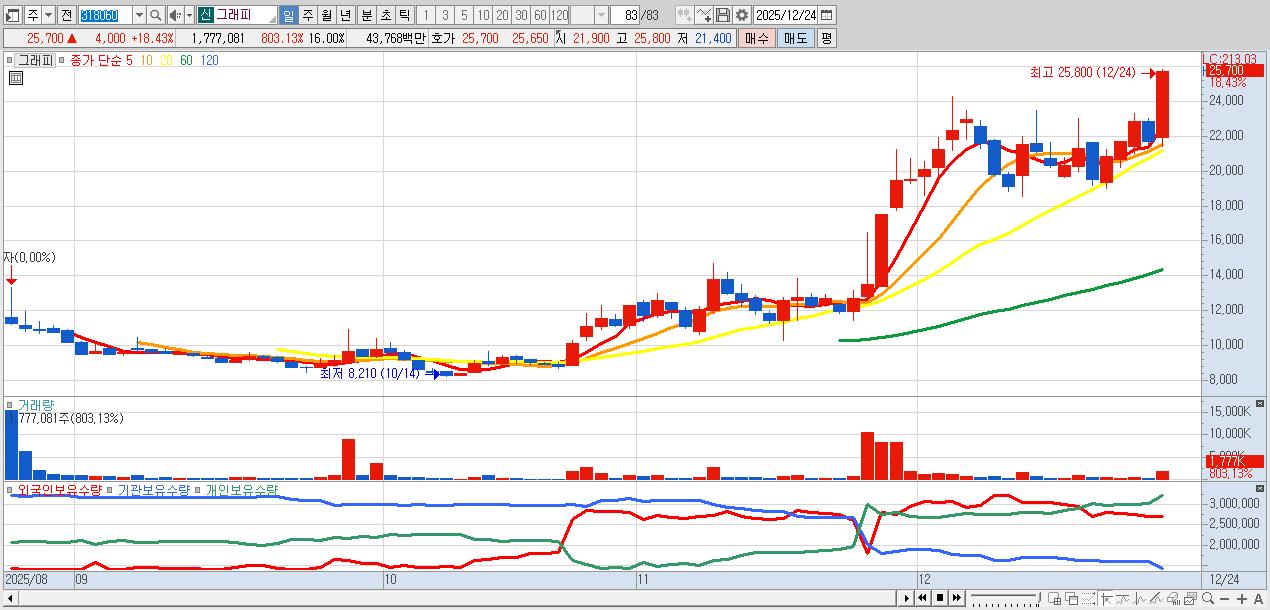Click the speaker sound icon
The width and height of the screenshot is (1270, 610).
pos(174,15)
